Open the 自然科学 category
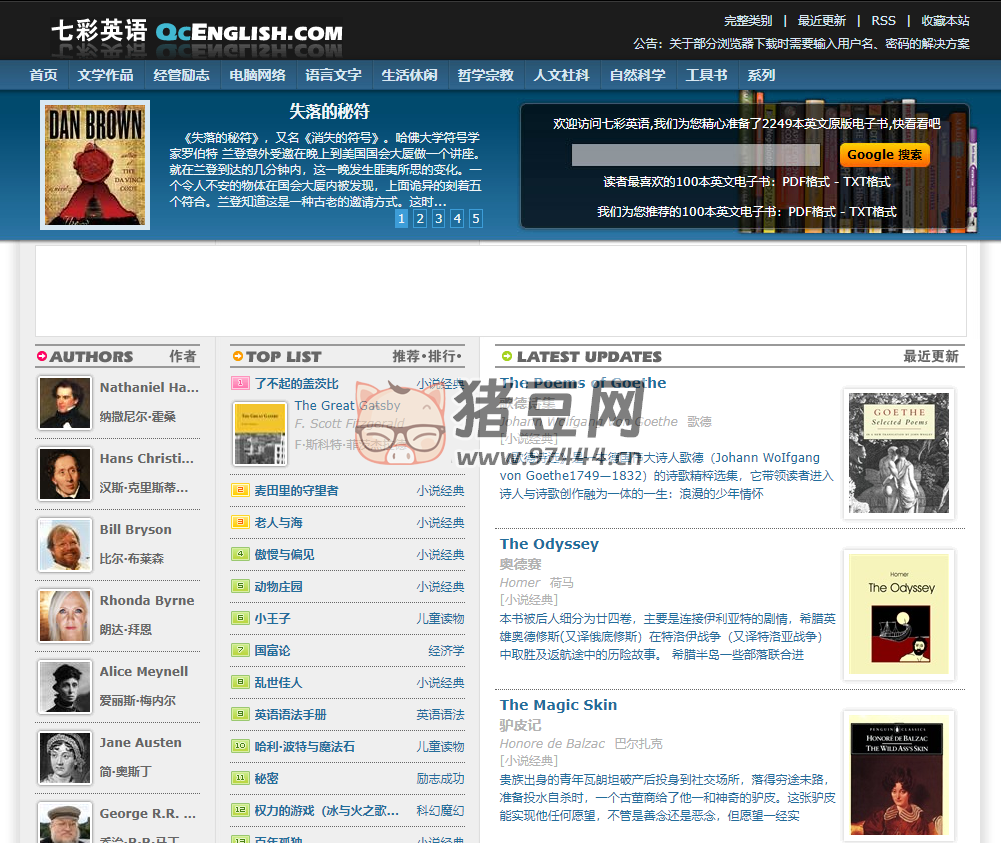1001x843 pixels. pyautogui.click(x=637, y=75)
